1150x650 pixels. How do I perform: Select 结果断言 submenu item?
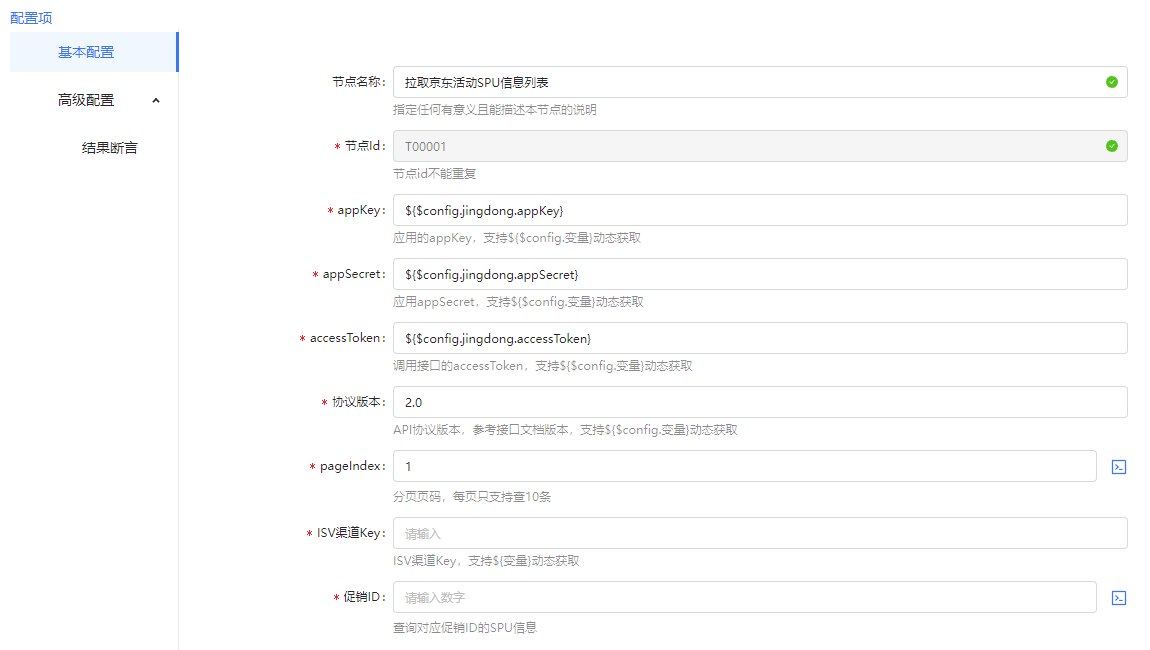[x=110, y=148]
